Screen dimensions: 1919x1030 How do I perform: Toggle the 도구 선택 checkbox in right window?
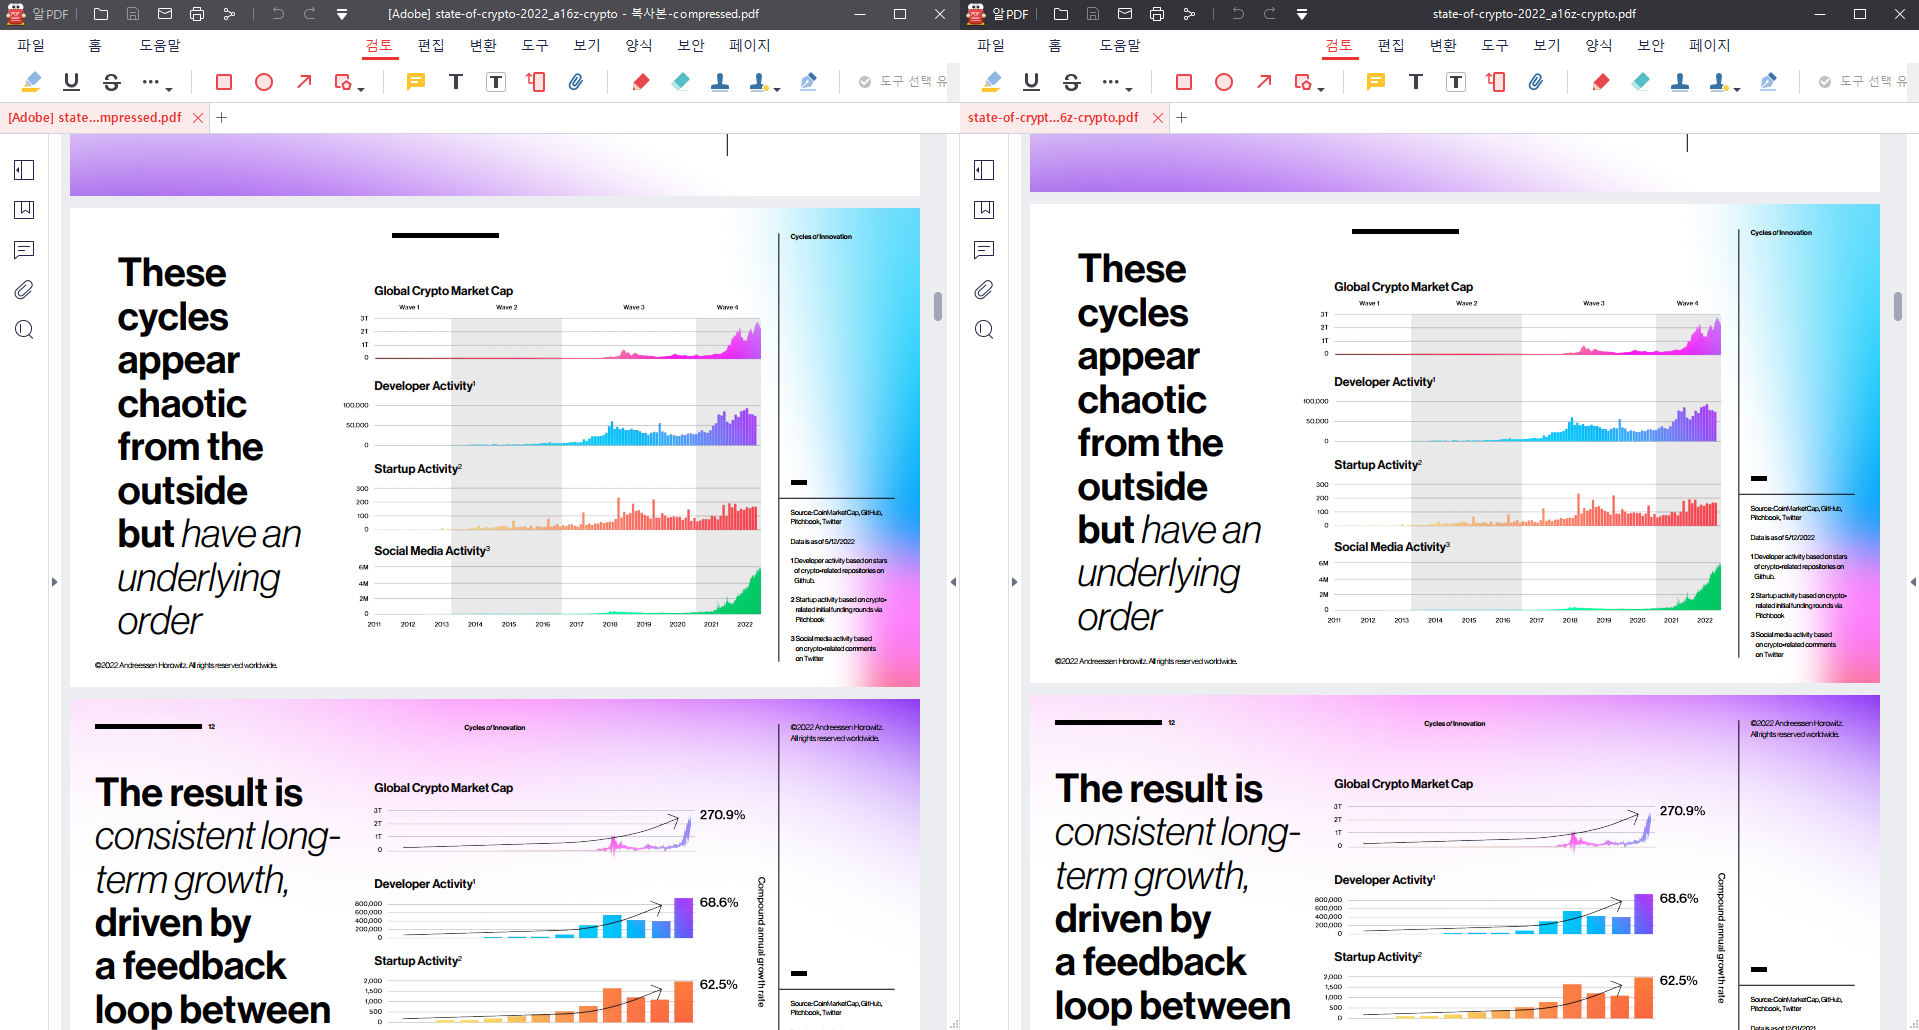[x=1825, y=82]
